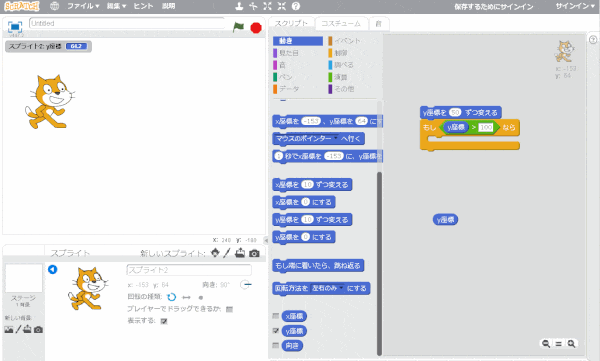The width and height of the screenshot is (600, 361).
Task: Collapse the stage with side arrow
Action: click(x=266, y=240)
